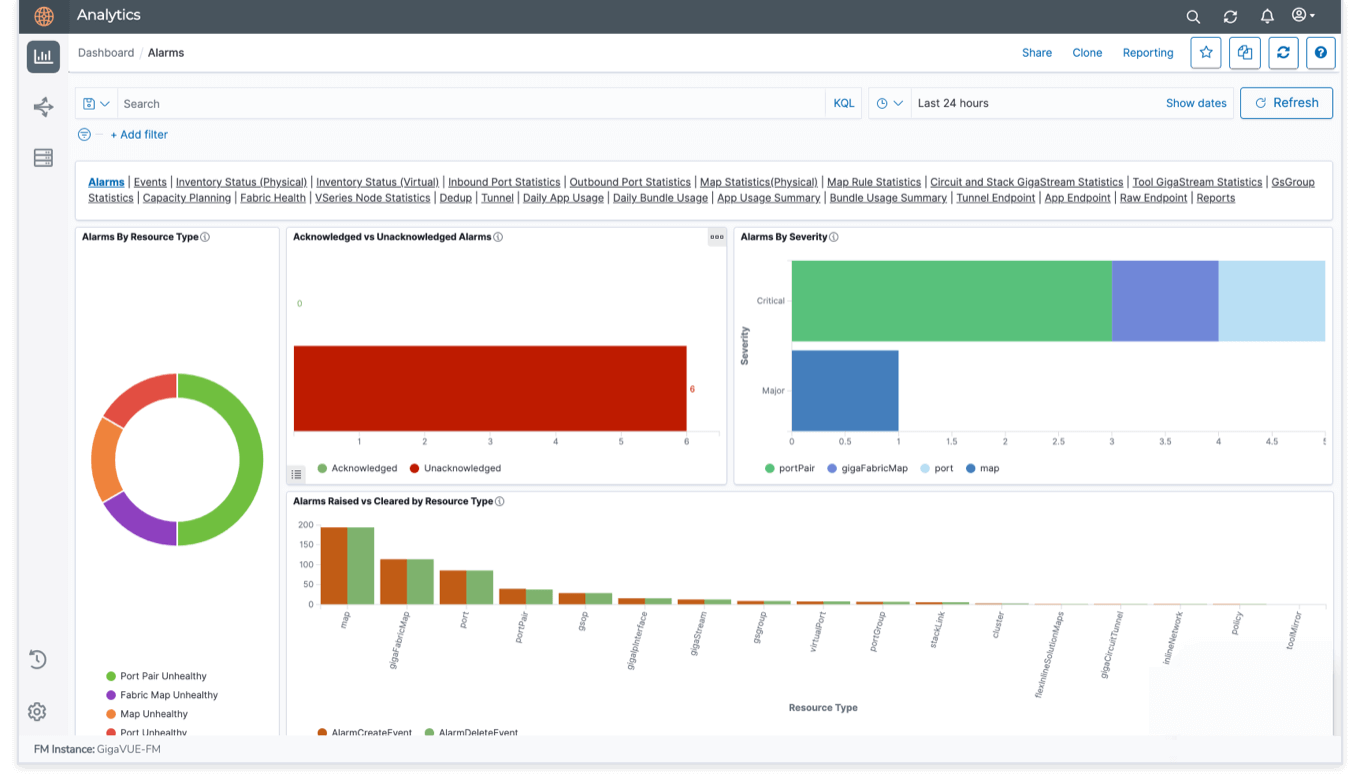Click + Add filter
The height and width of the screenshot is (780, 1360).
click(139, 134)
